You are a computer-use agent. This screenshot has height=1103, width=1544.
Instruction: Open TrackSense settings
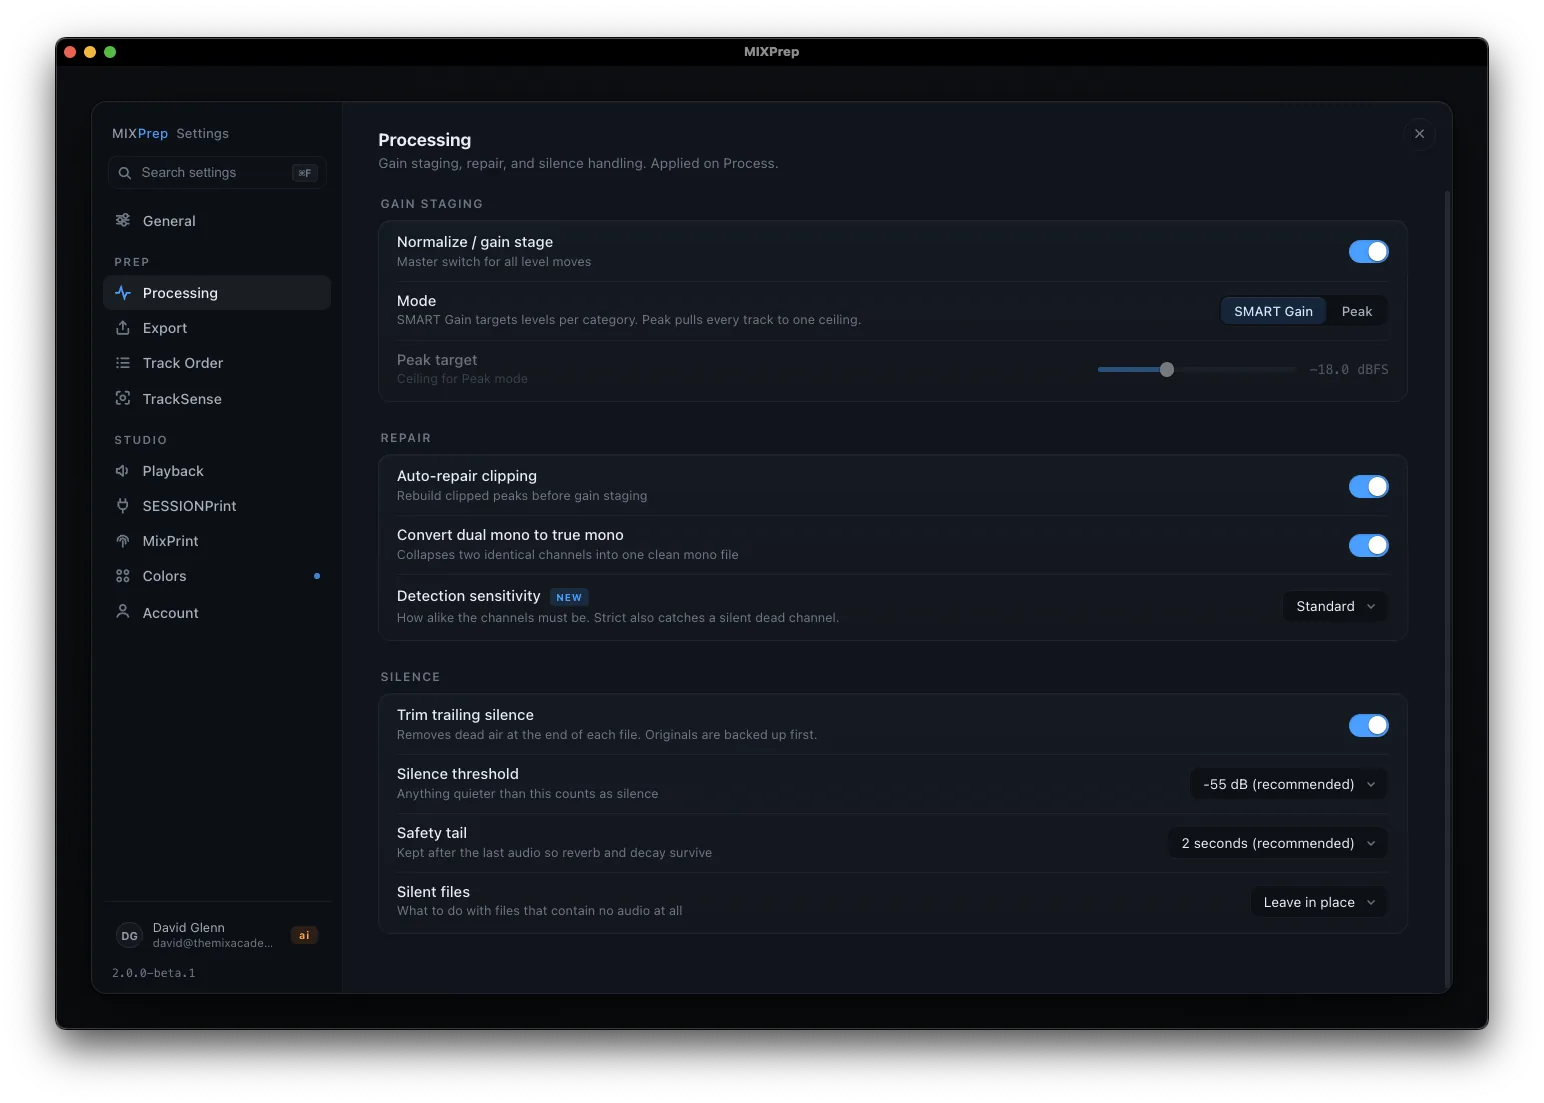217,399
